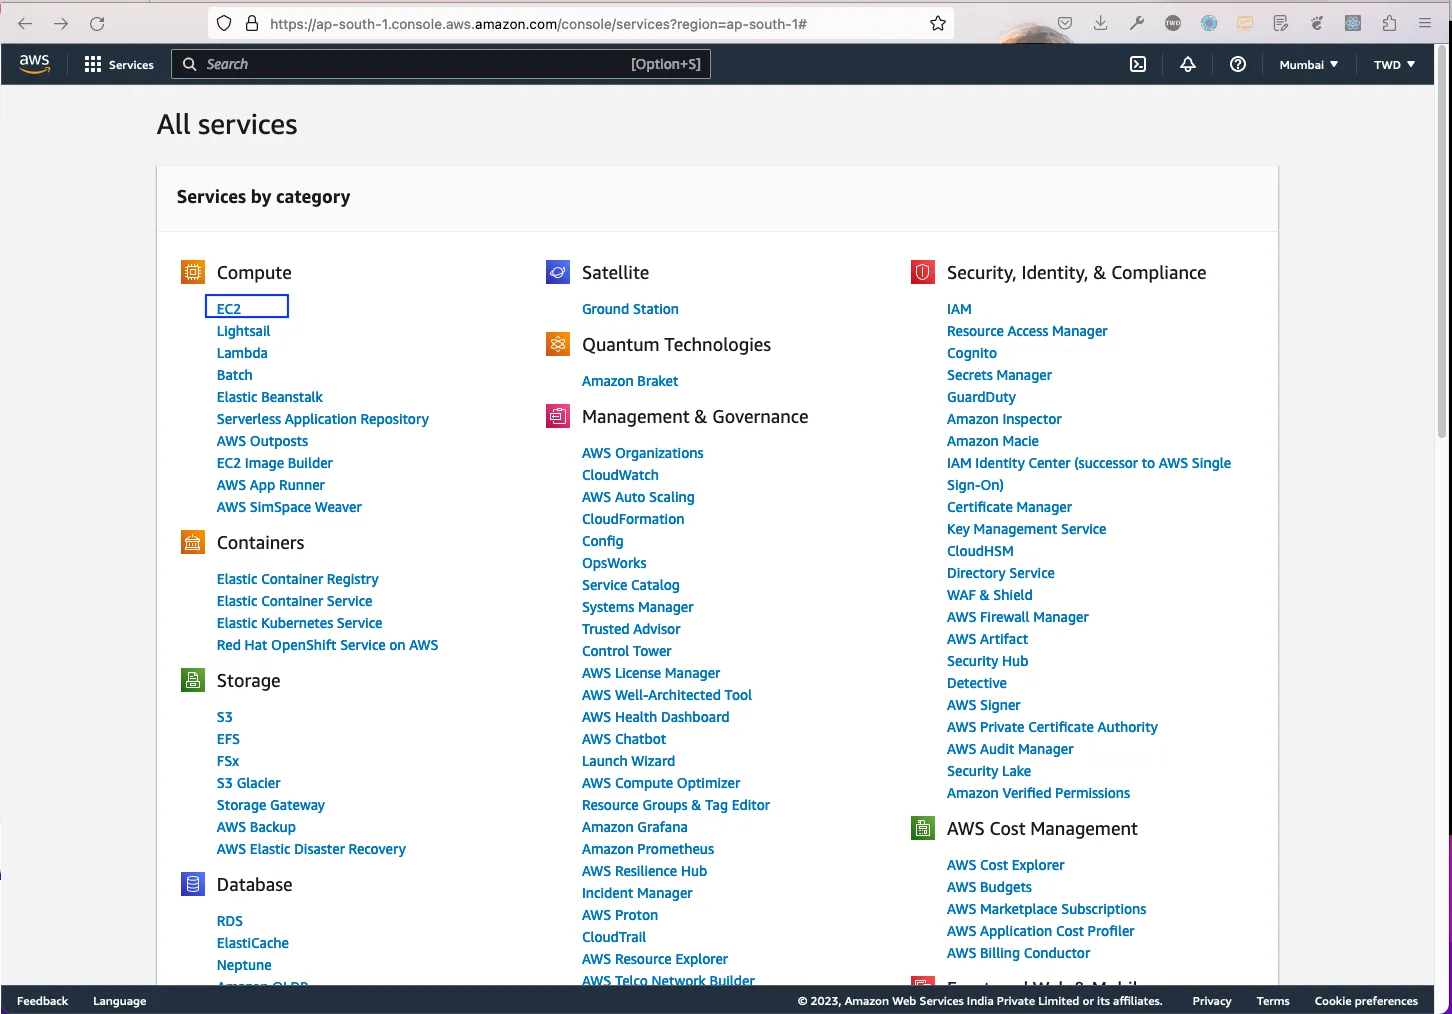Click the tracking protection shield icon

click(224, 23)
